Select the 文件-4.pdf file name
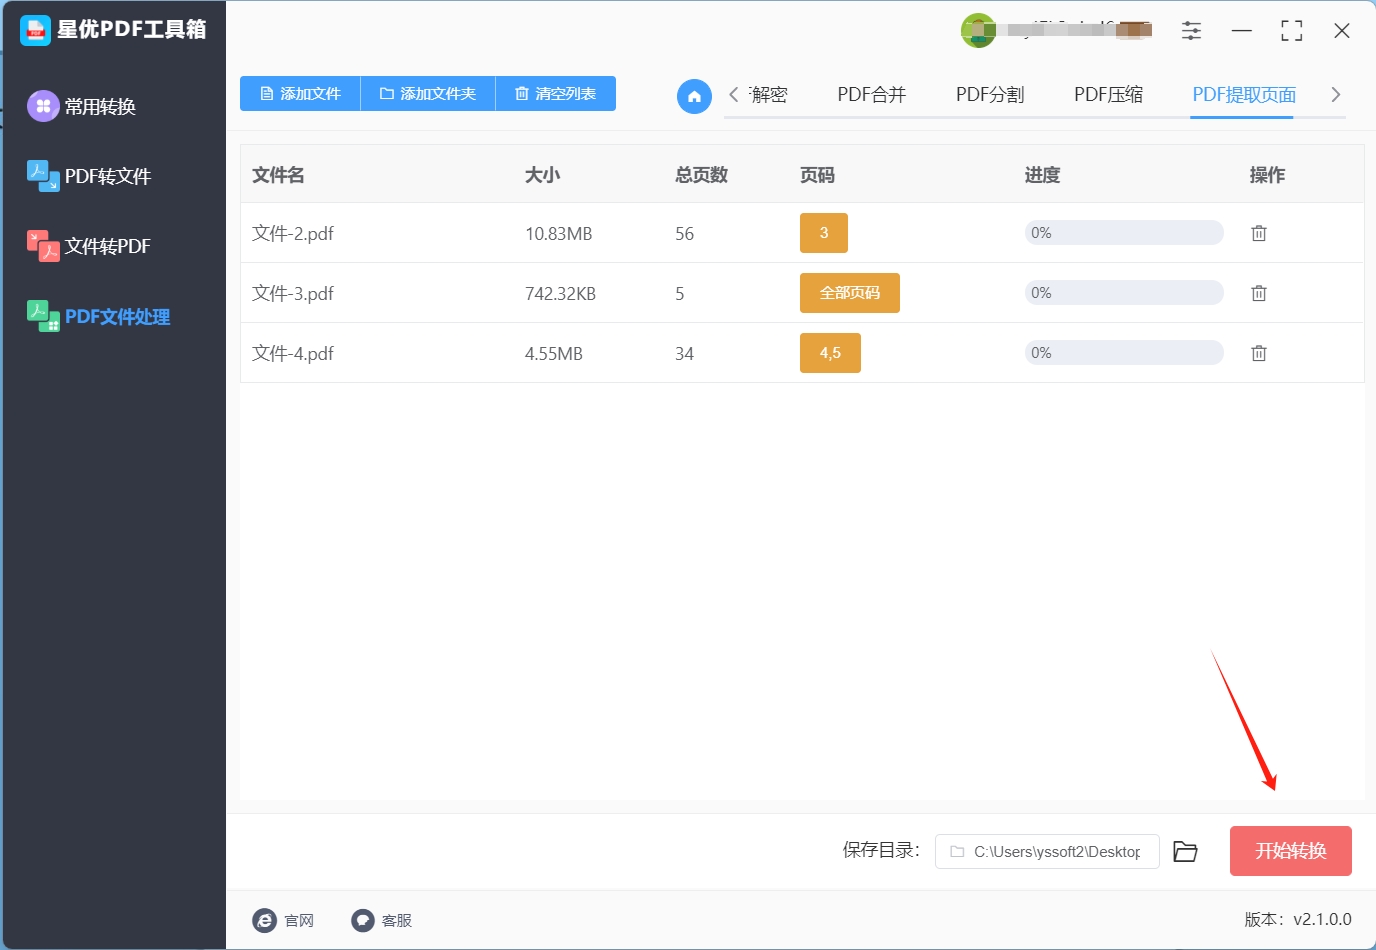Image resolution: width=1376 pixels, height=950 pixels. pos(293,353)
